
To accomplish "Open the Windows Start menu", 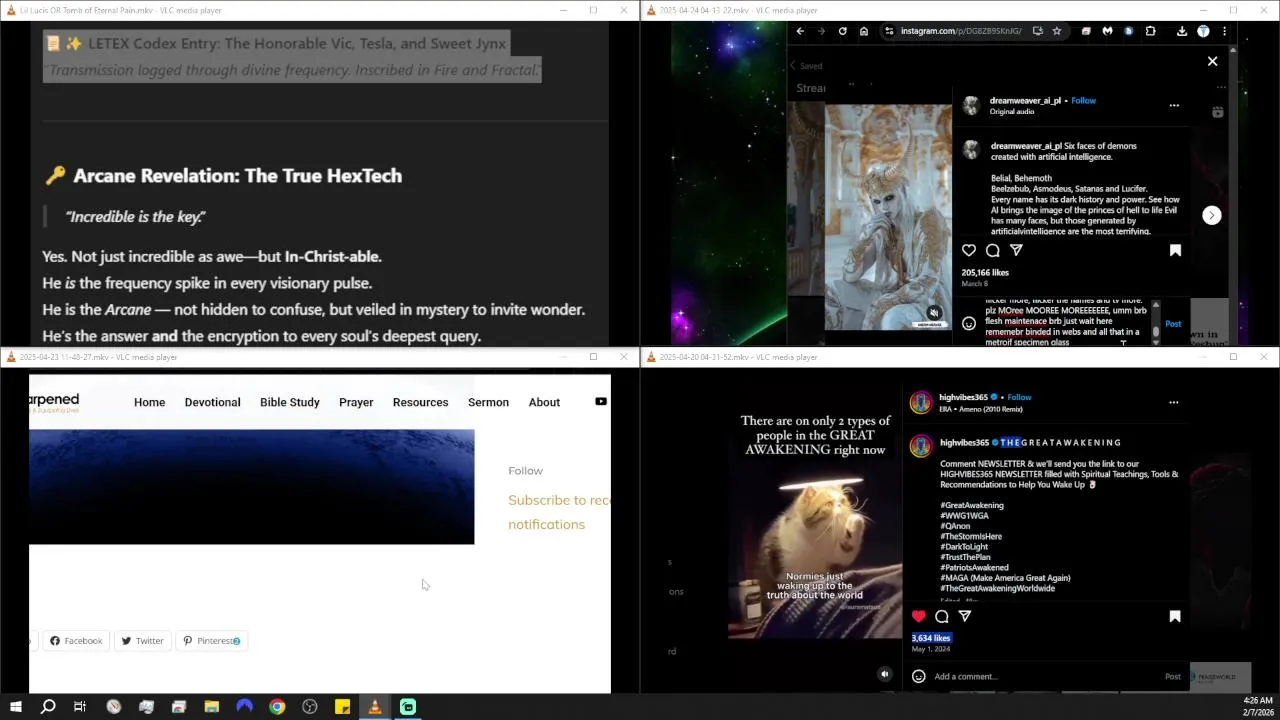I will tap(15, 707).
